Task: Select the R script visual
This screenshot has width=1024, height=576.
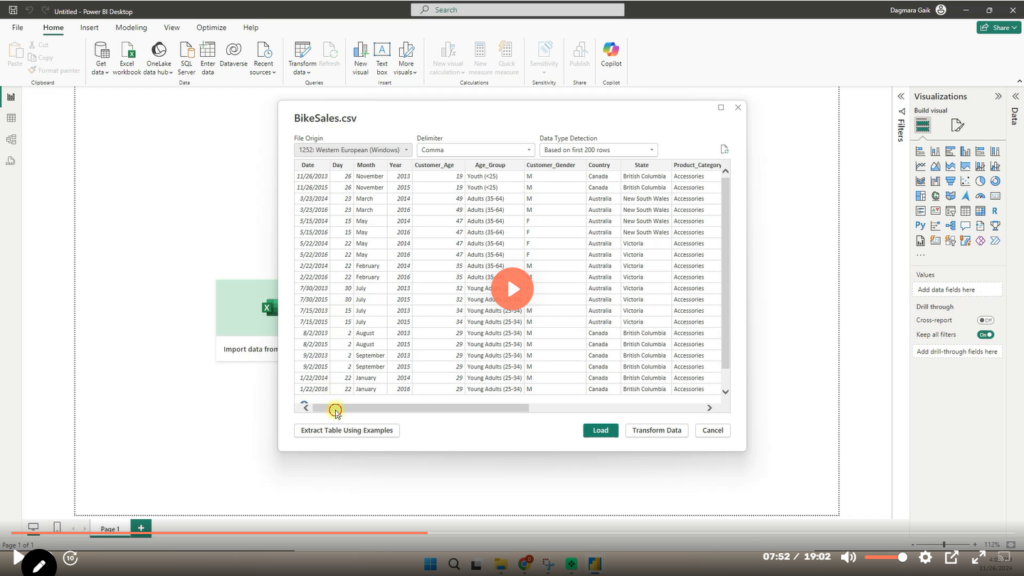Action: tap(995, 211)
